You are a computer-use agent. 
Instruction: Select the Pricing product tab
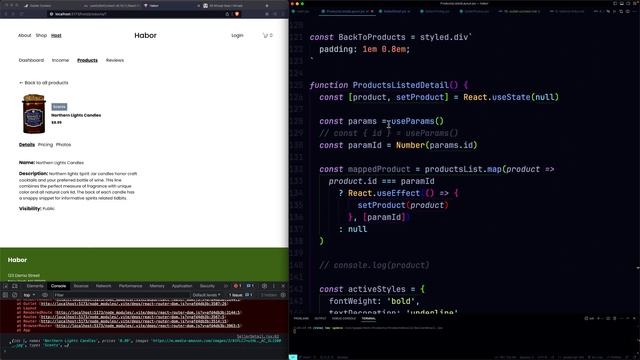pos(45,144)
